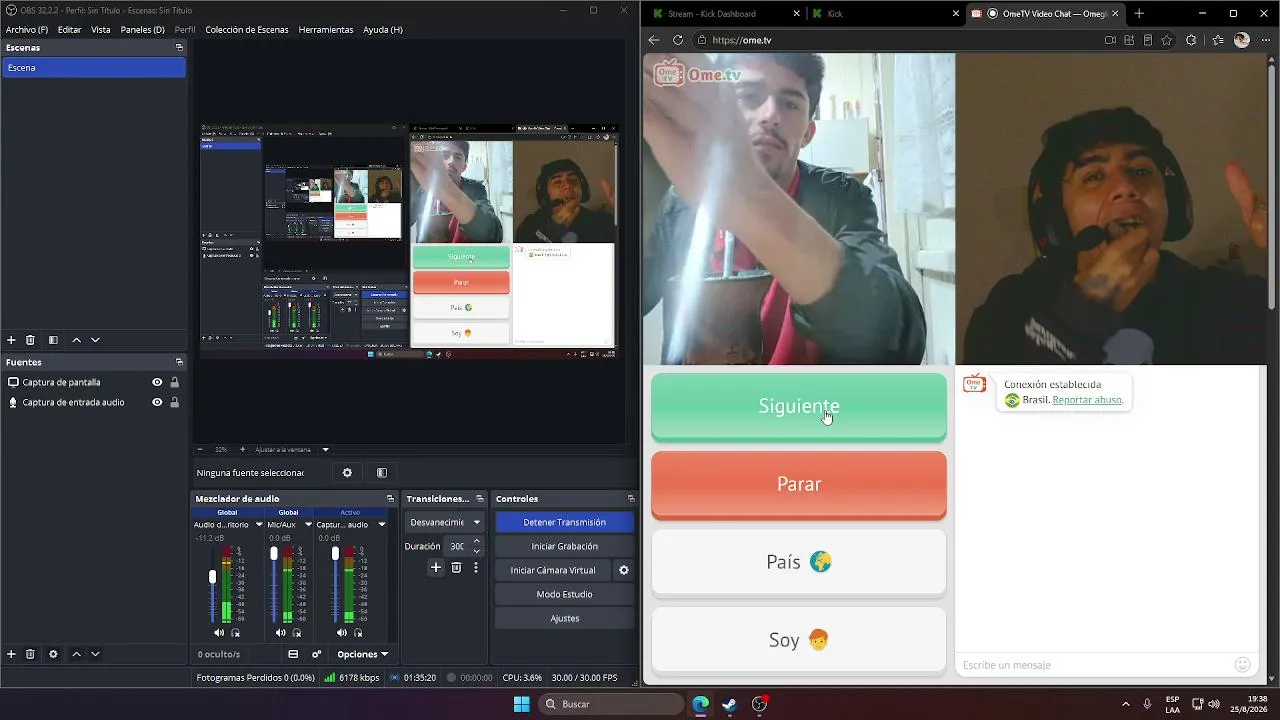This screenshot has width=1280, height=720.
Task: Open filters button beside source properties gear
Action: (x=382, y=473)
